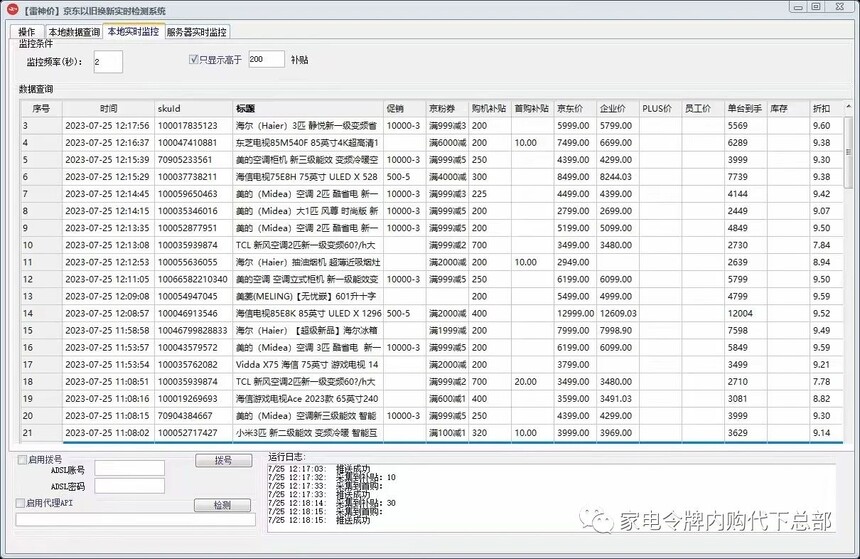
Task: Toggle the 只显示高于 checkbox
Action: 193,59
